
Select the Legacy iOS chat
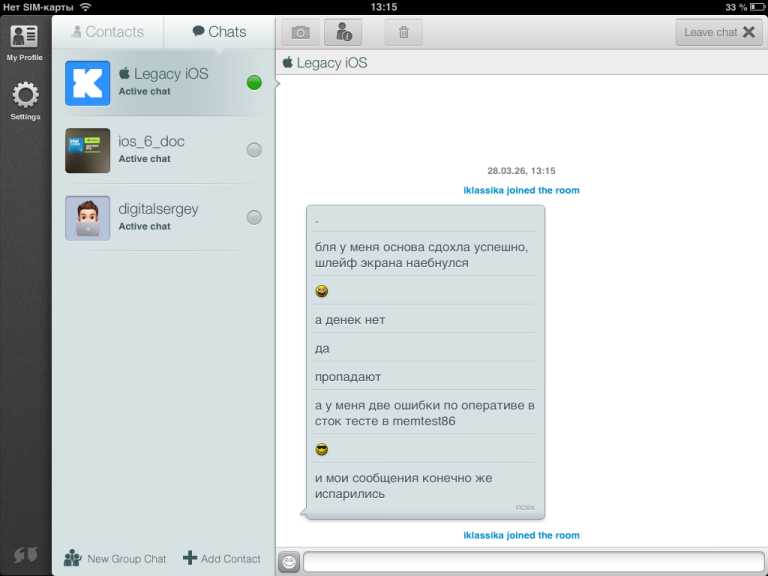[163, 82]
